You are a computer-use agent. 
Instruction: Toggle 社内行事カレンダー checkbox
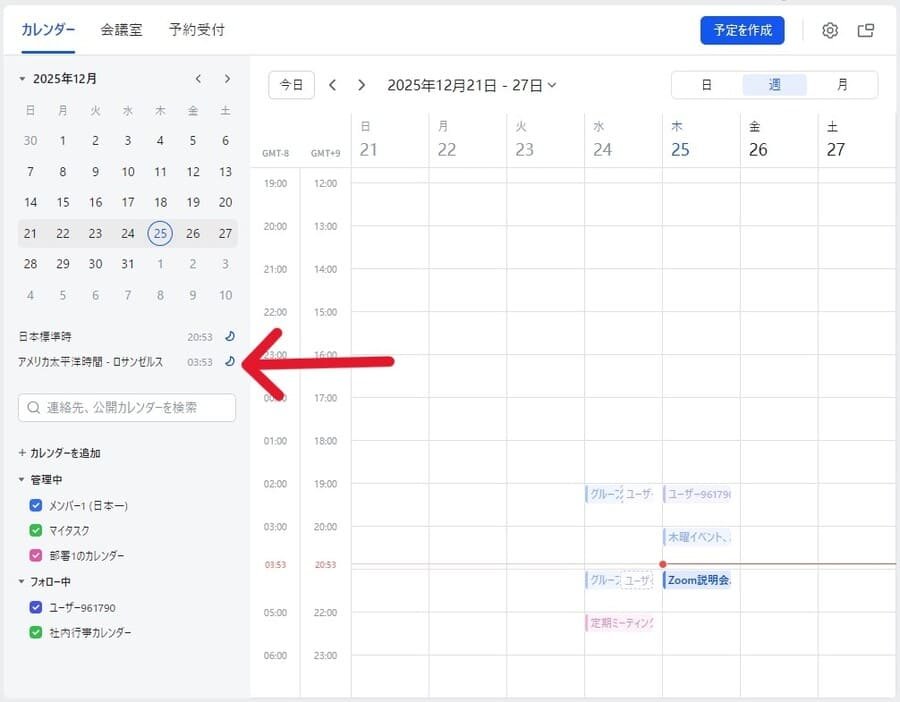point(36,632)
